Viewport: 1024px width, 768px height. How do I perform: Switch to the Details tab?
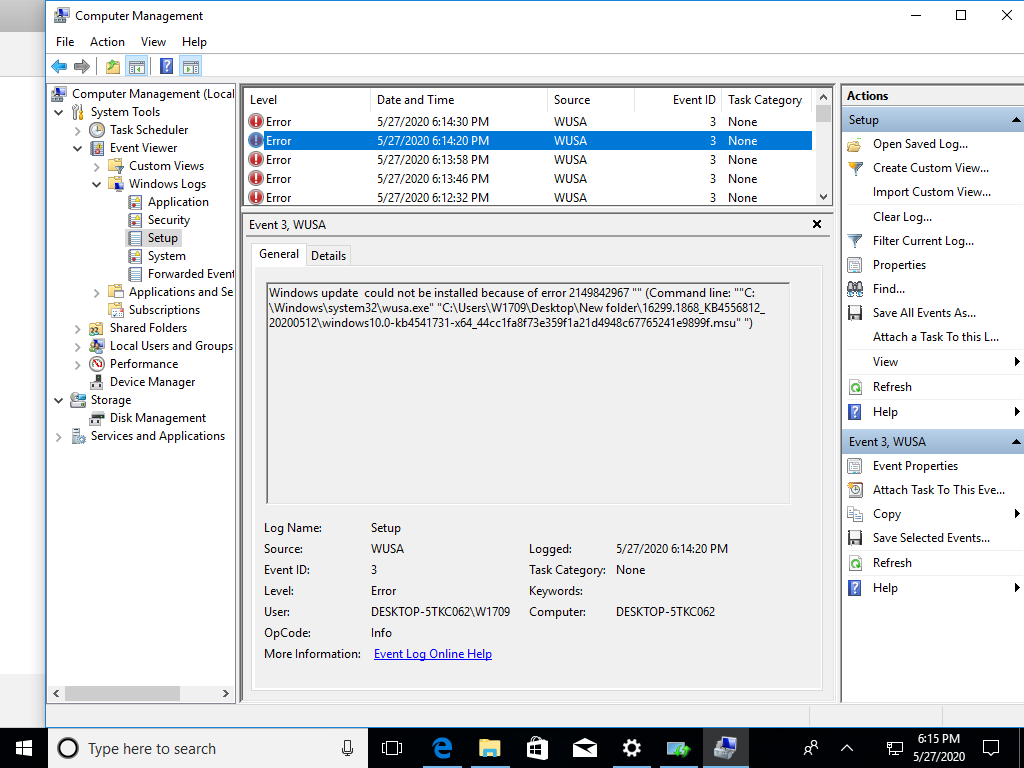pyautogui.click(x=328, y=255)
